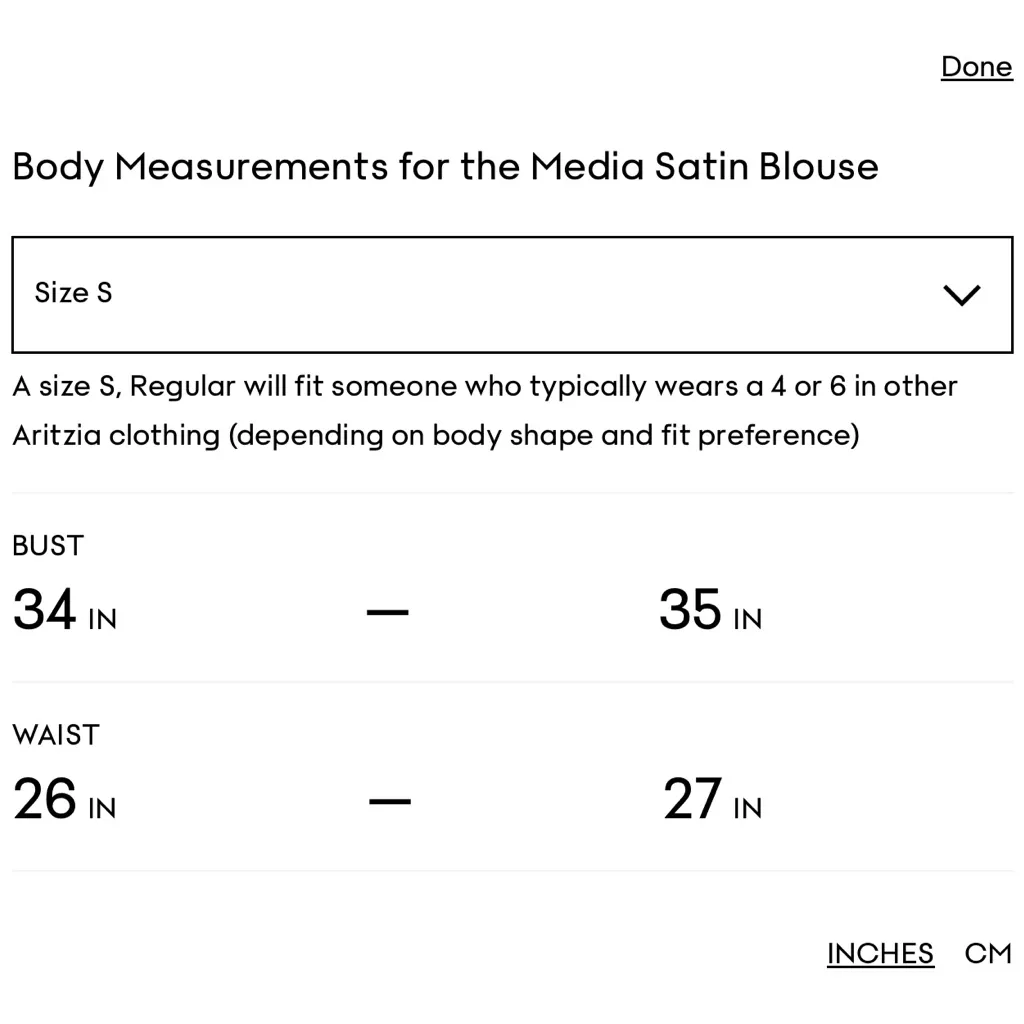Click "Media Satin Blouse" in the title
Viewport: 1024px width, 1024px height.
pyautogui.click(x=704, y=166)
